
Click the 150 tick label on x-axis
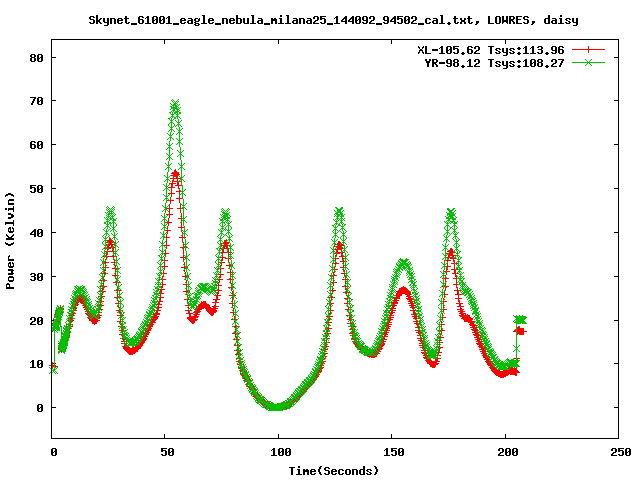click(x=393, y=453)
